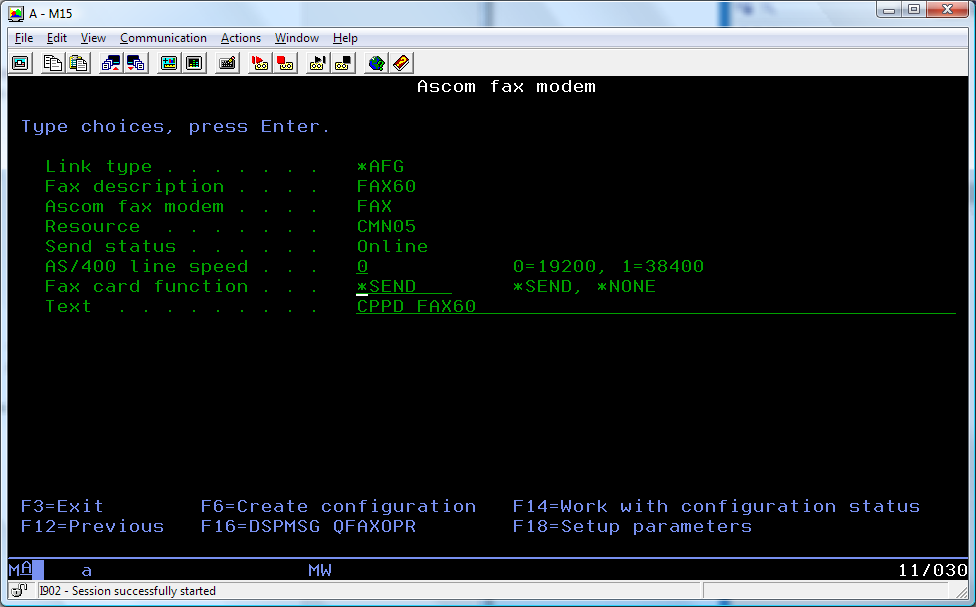This screenshot has height=607, width=976.
Task: Click the A - M15 window title icon
Action: (16, 13)
